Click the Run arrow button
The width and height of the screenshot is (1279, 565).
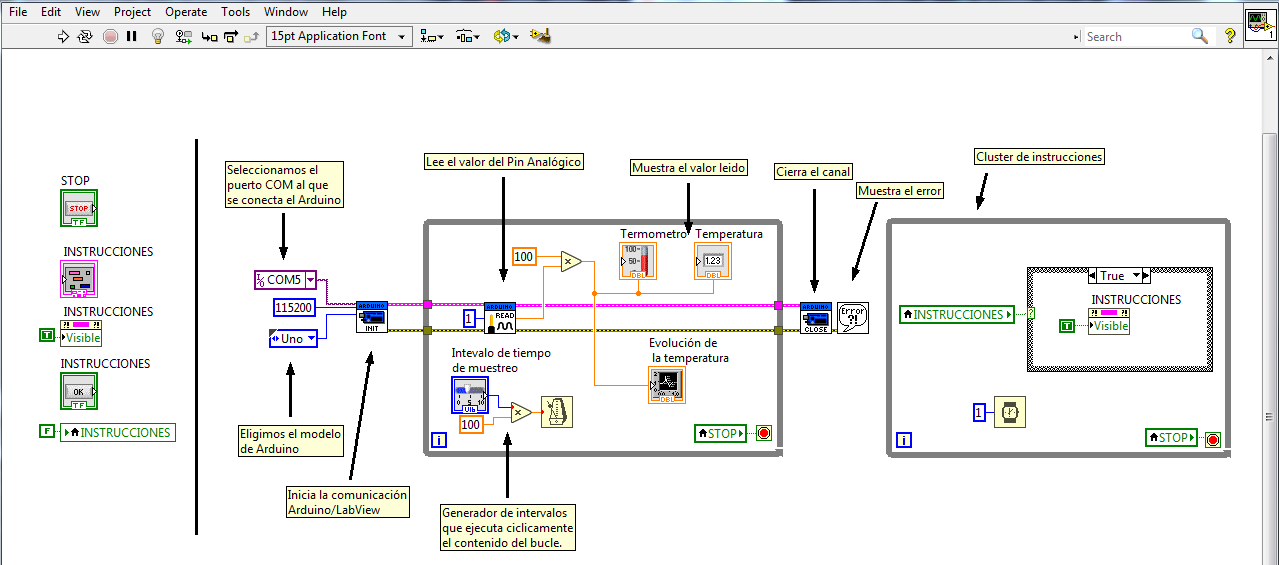[x=63, y=36]
